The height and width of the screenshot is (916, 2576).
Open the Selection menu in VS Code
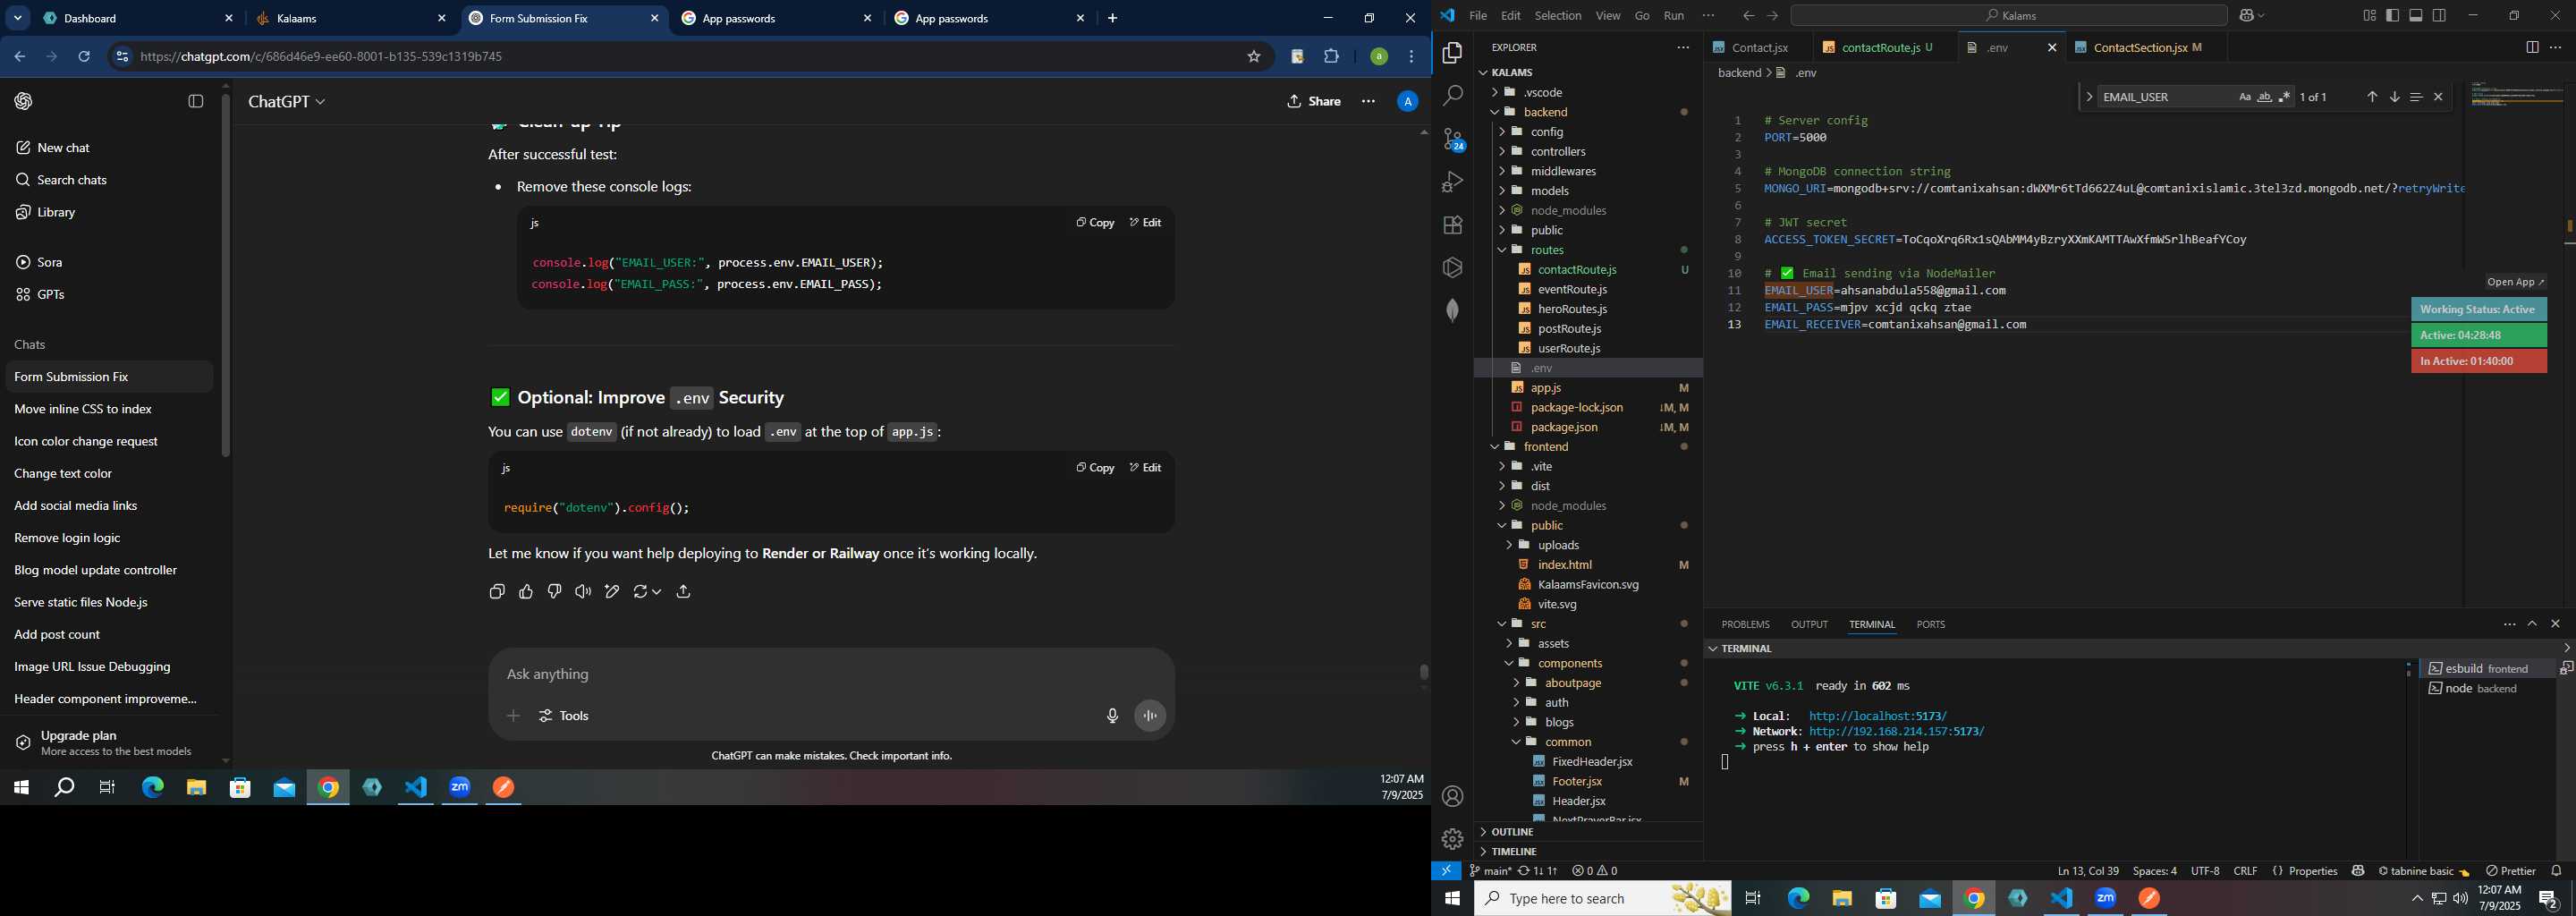[x=1558, y=16]
